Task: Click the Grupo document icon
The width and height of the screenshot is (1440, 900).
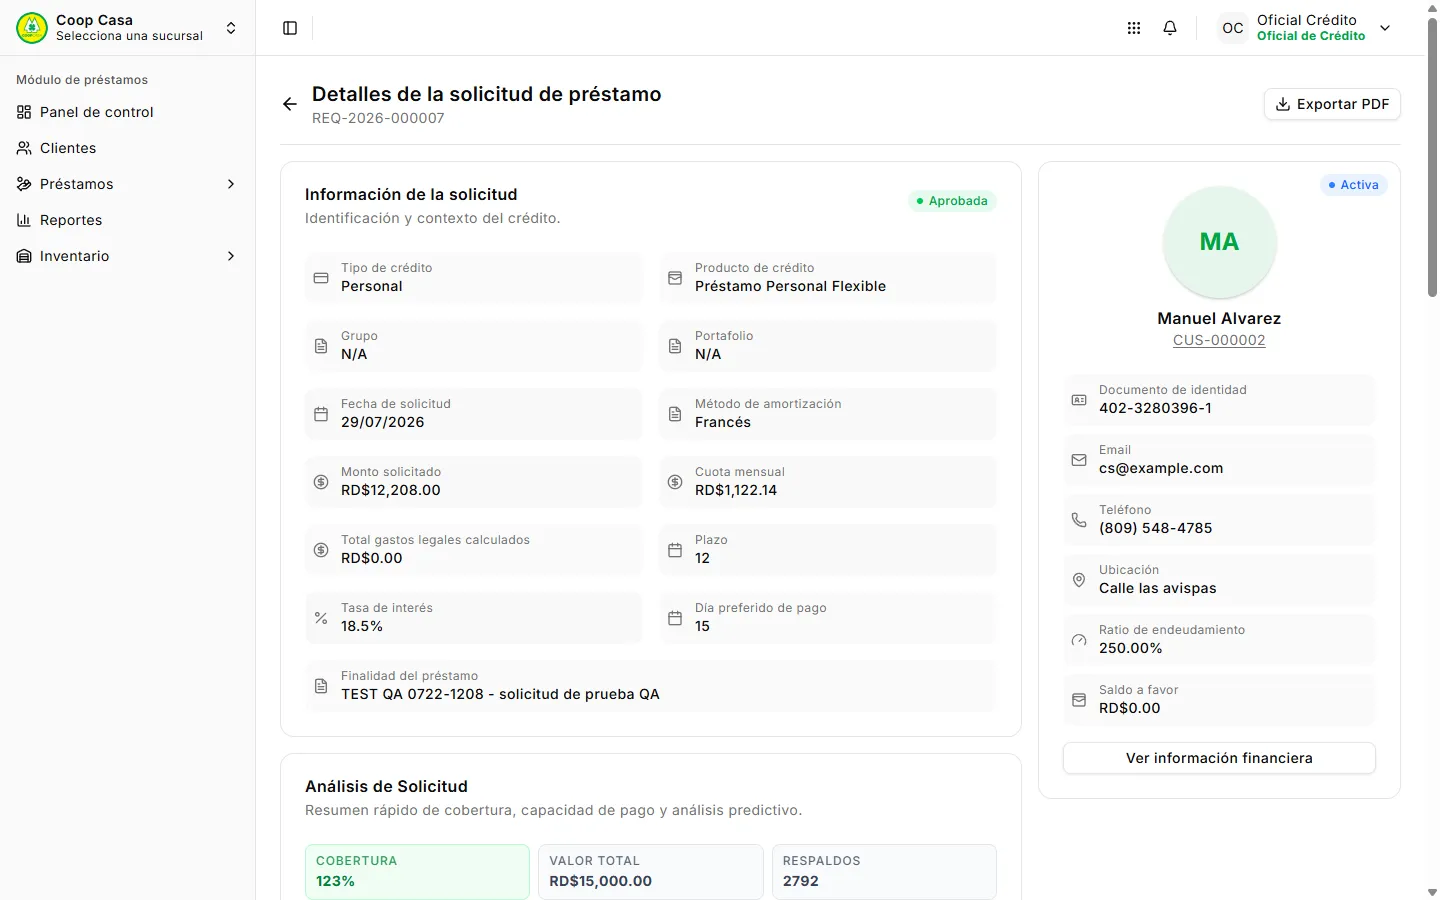Action: (321, 346)
